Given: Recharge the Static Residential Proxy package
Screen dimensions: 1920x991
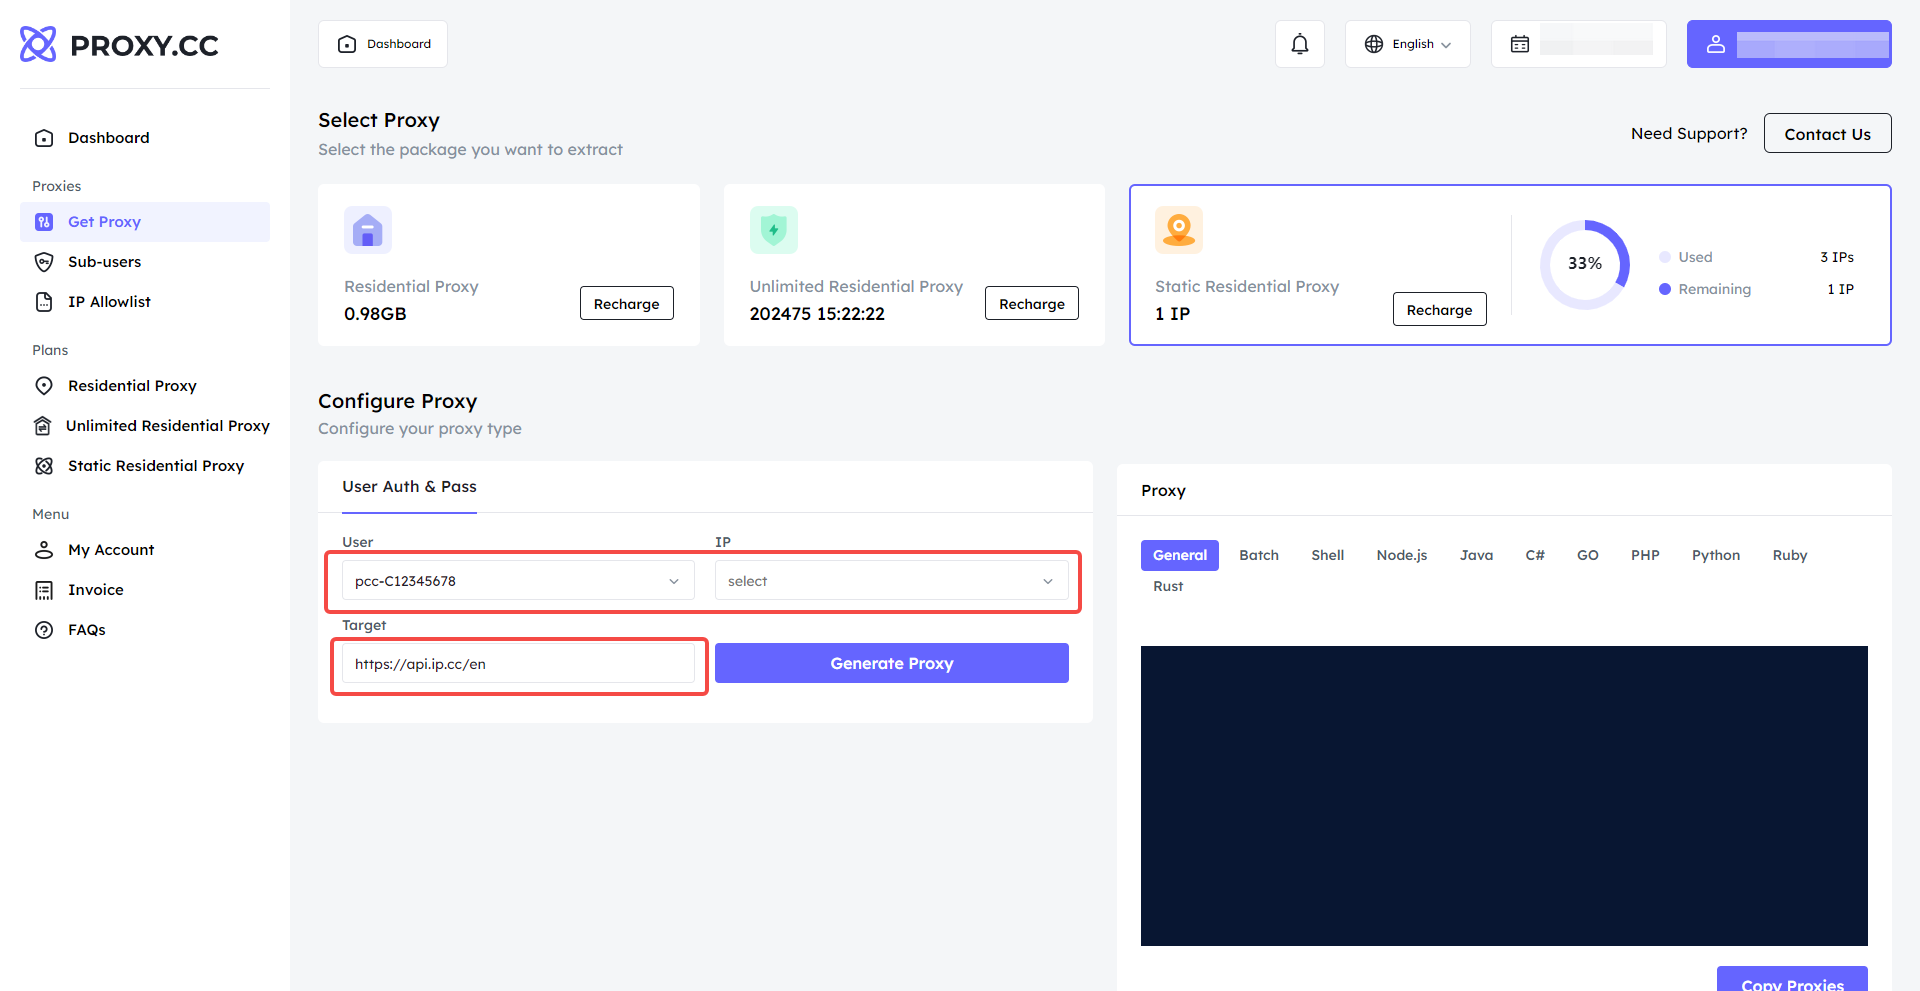Looking at the screenshot, I should coord(1439,310).
